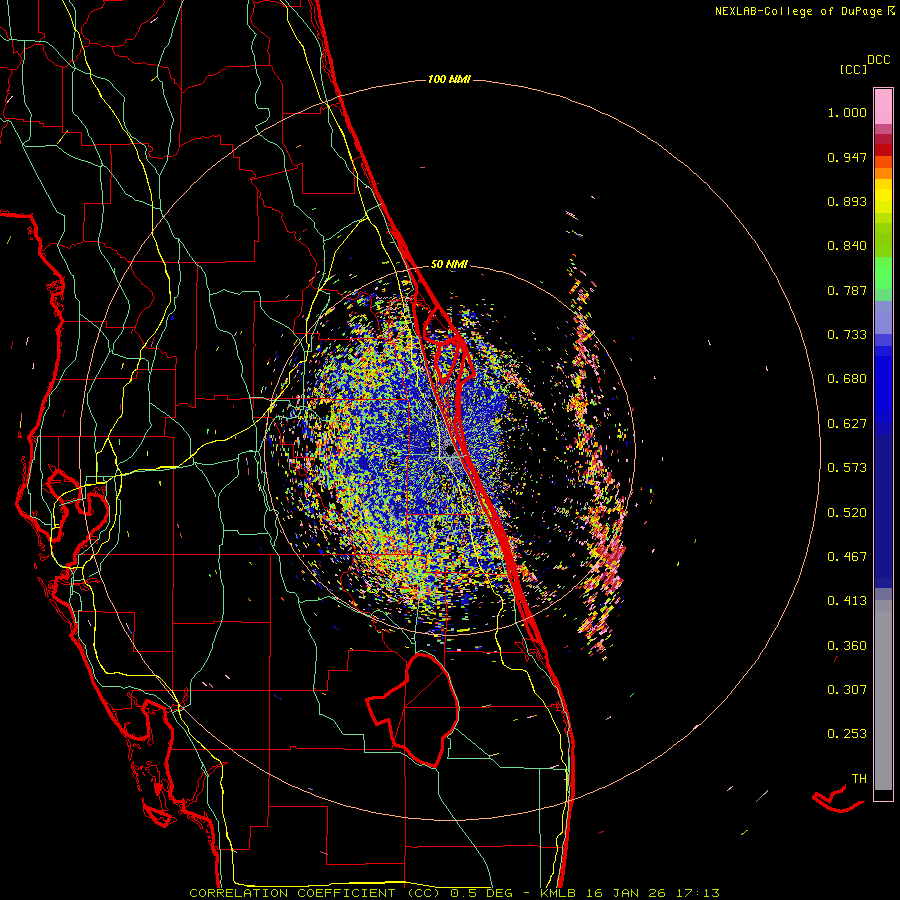Click the 0.360 scale value label
The width and height of the screenshot is (900, 900).
coord(847,646)
